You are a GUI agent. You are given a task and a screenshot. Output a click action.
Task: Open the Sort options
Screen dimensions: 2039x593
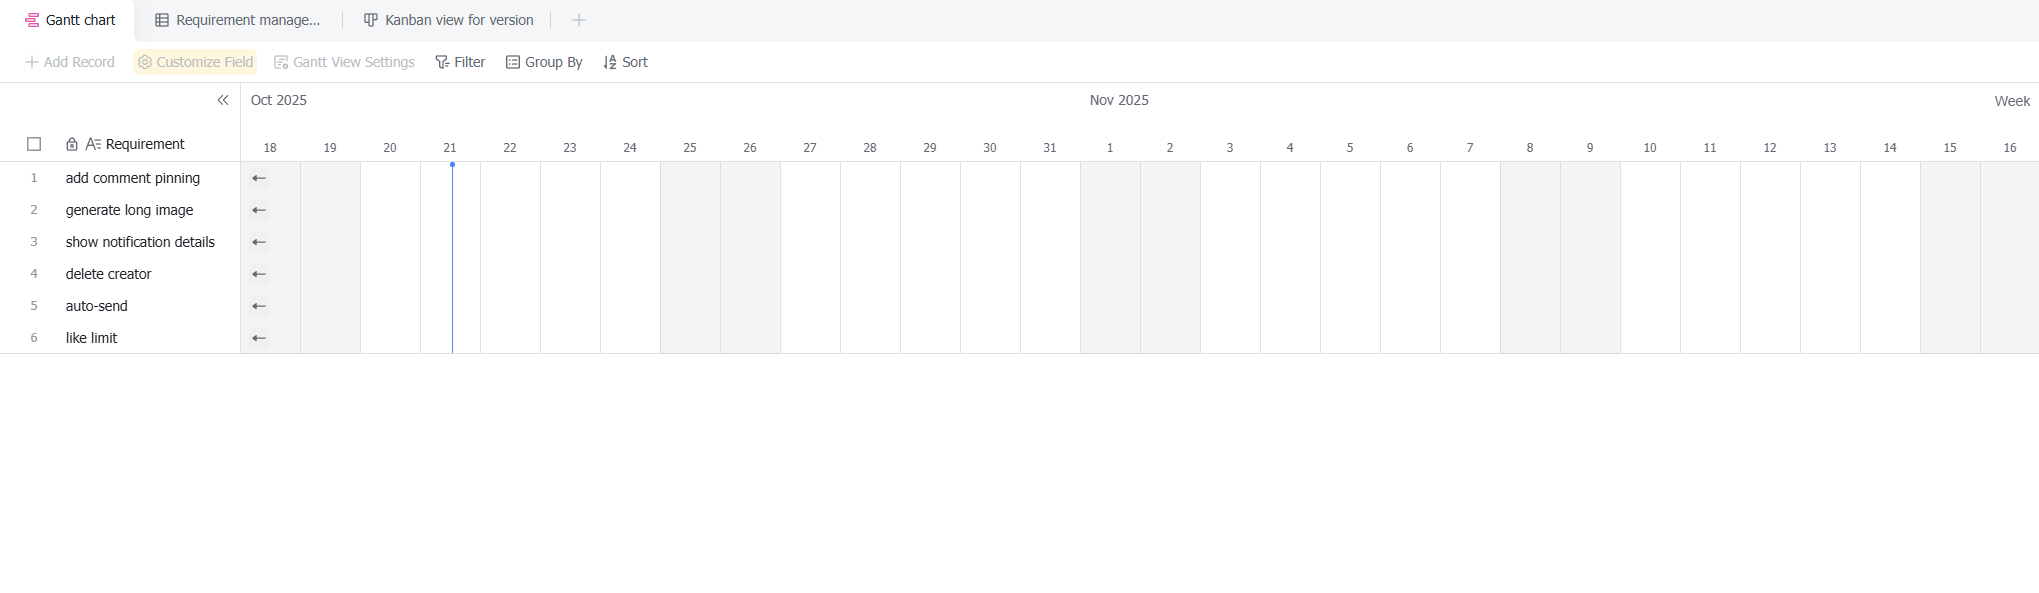[x=625, y=62]
